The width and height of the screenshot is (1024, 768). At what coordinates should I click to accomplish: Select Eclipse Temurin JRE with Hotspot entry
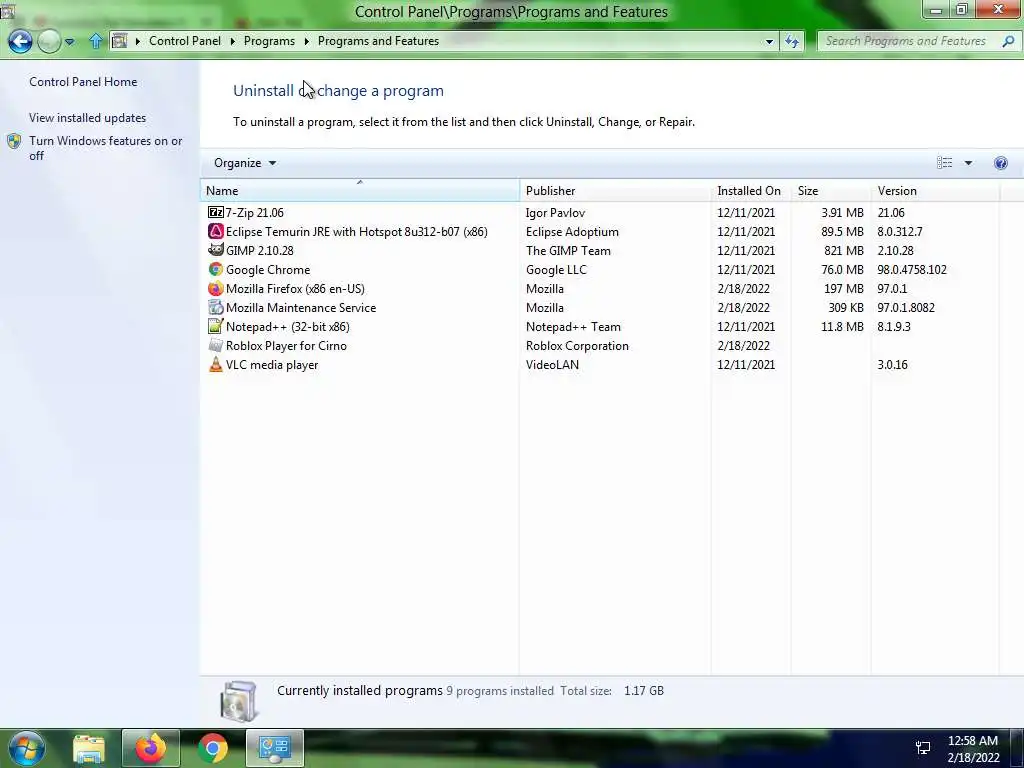pyautogui.click(x=357, y=232)
